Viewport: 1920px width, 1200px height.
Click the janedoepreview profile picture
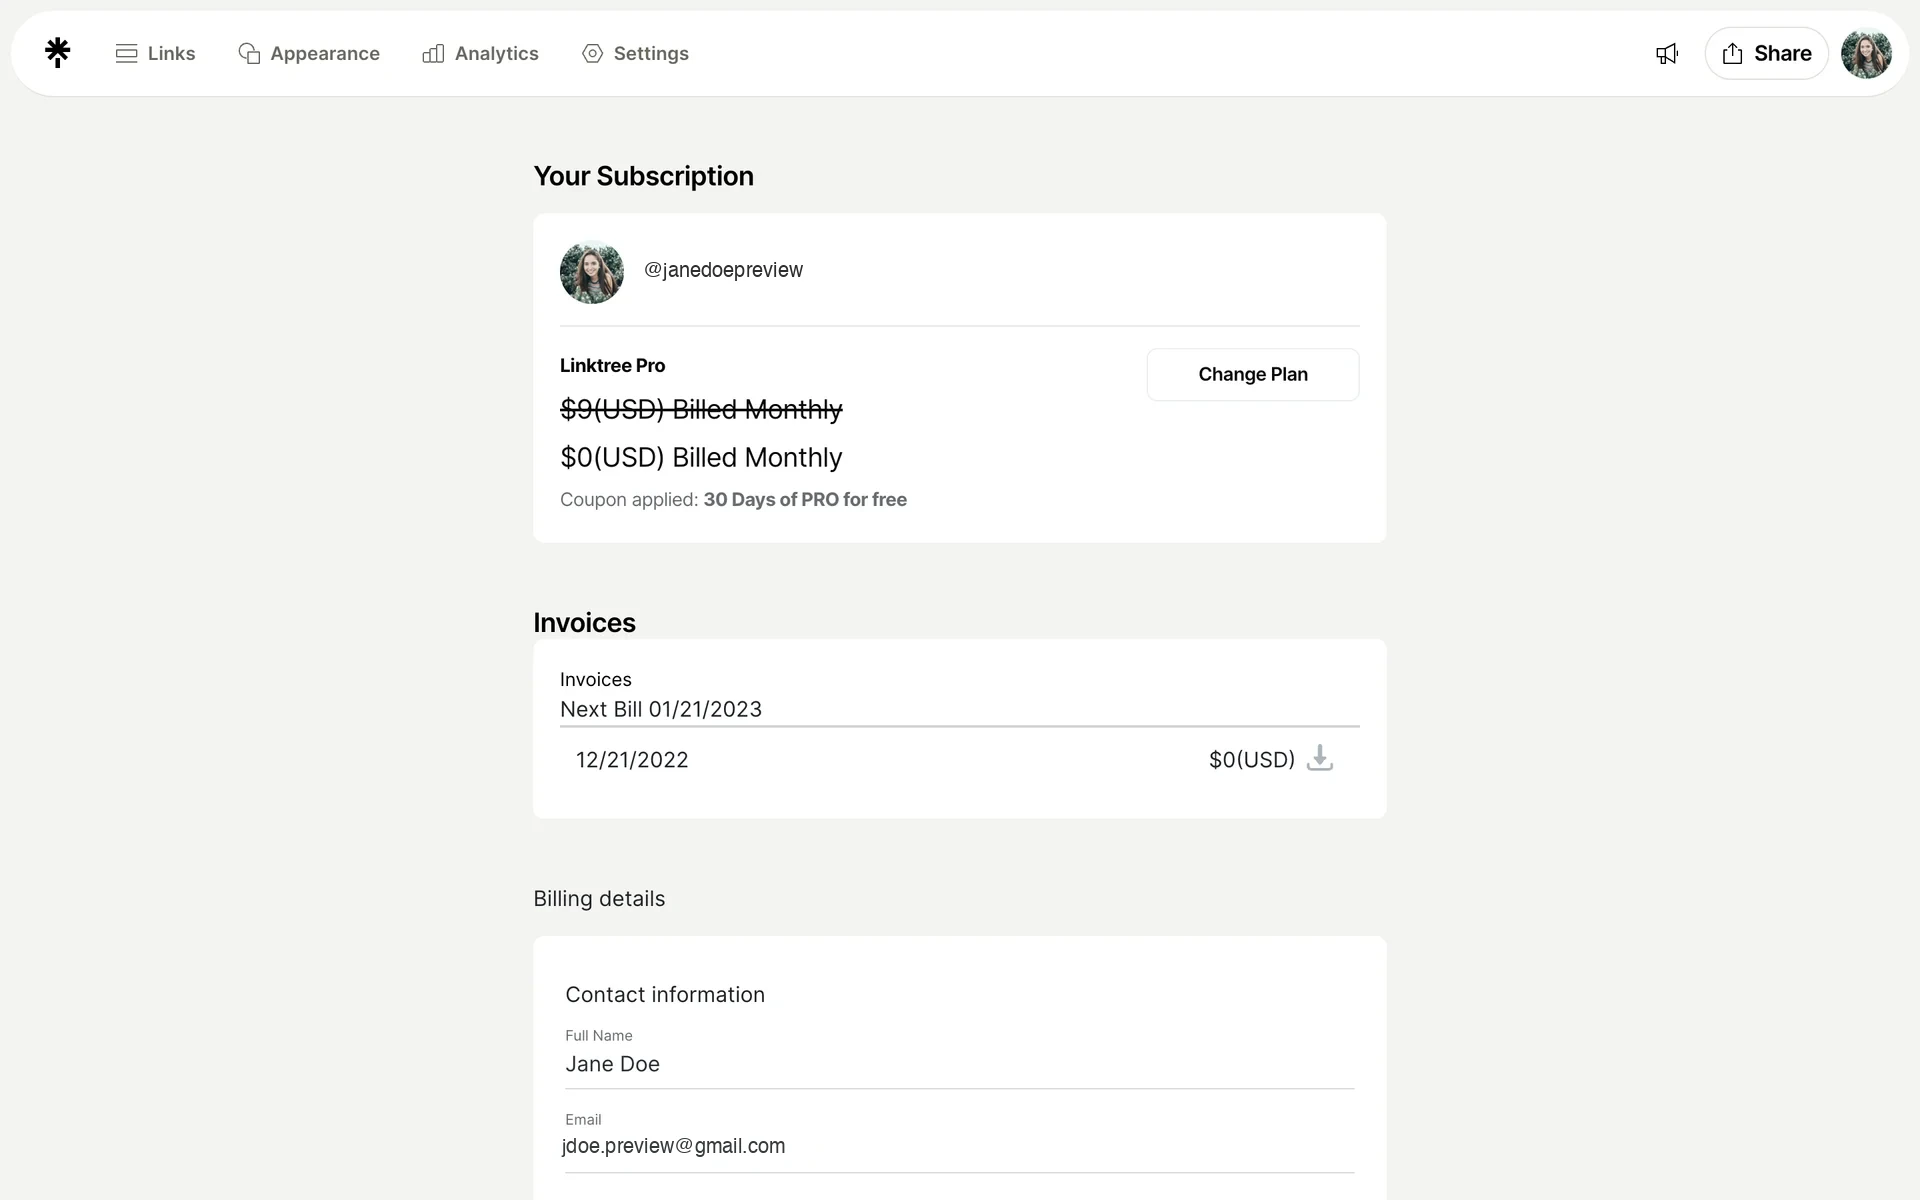click(592, 271)
